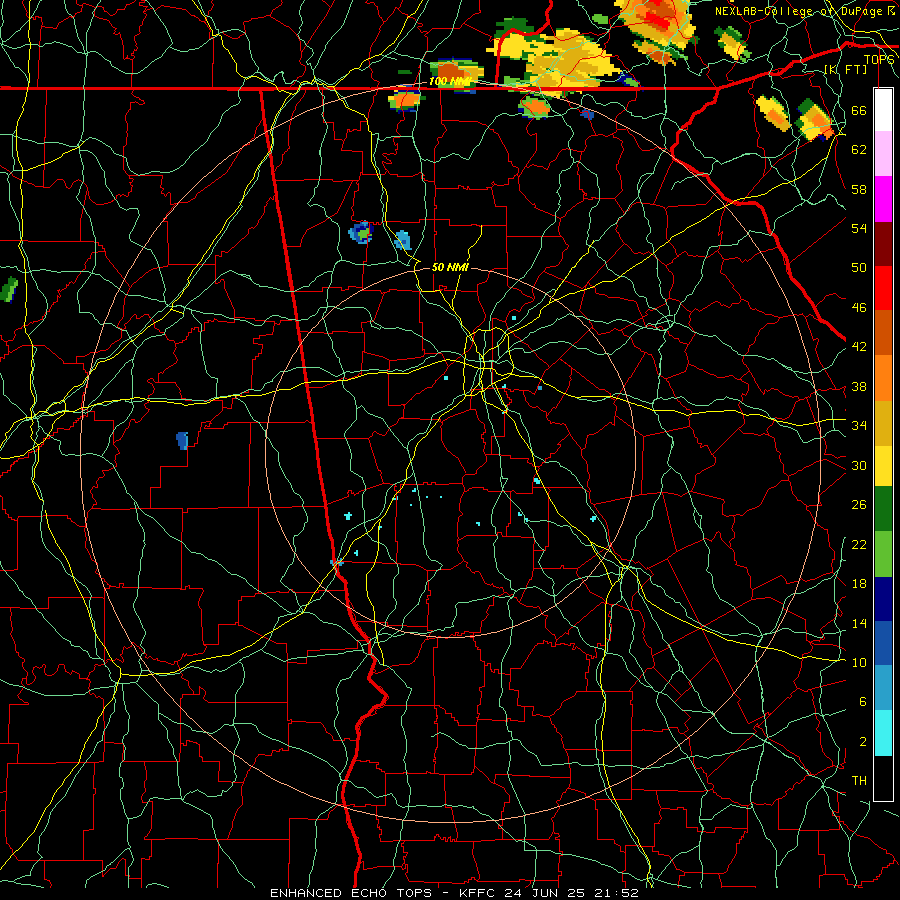Click the dark red 54 kft legend swatch
This screenshot has height=900, width=900.
tap(883, 244)
